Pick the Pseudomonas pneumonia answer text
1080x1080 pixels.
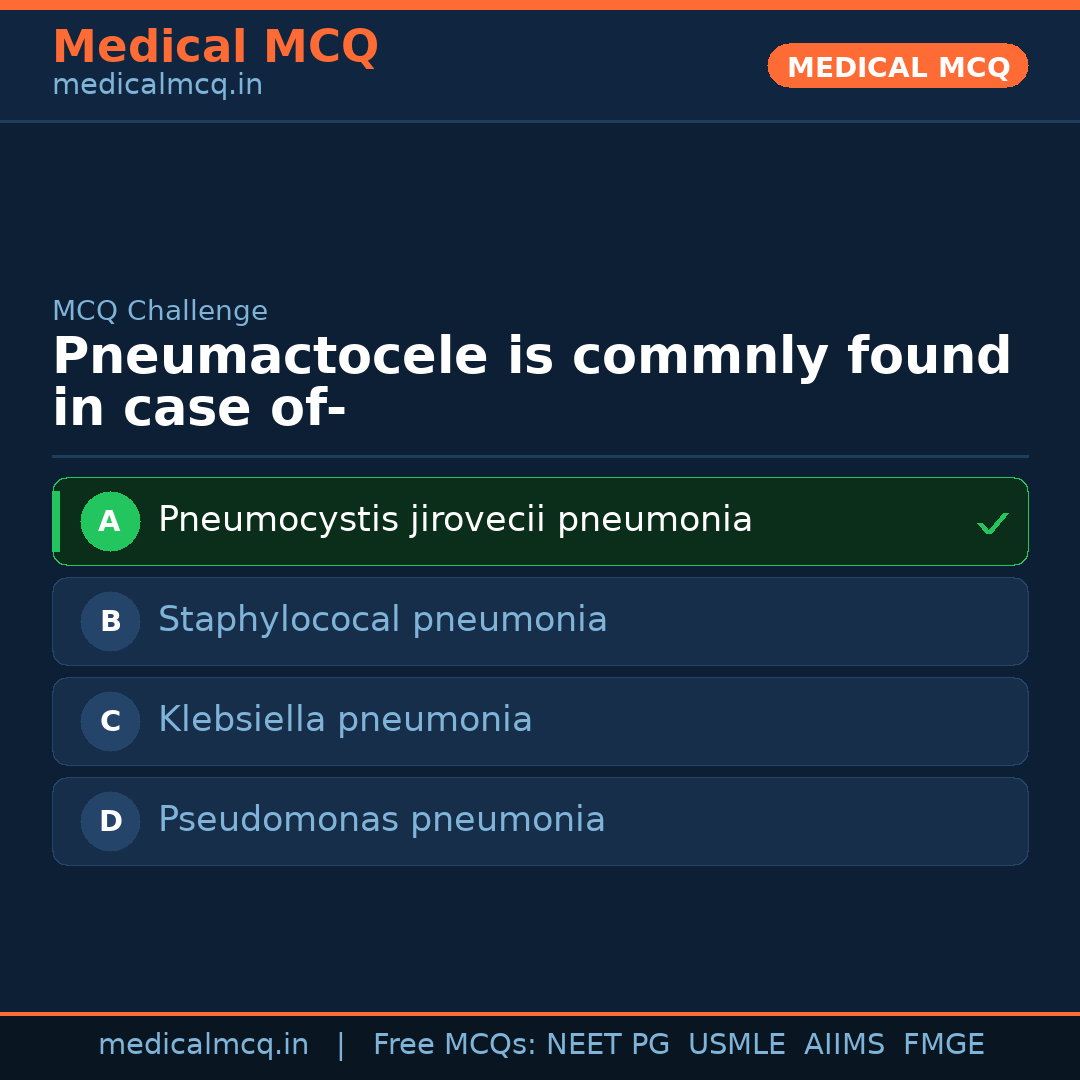381,820
